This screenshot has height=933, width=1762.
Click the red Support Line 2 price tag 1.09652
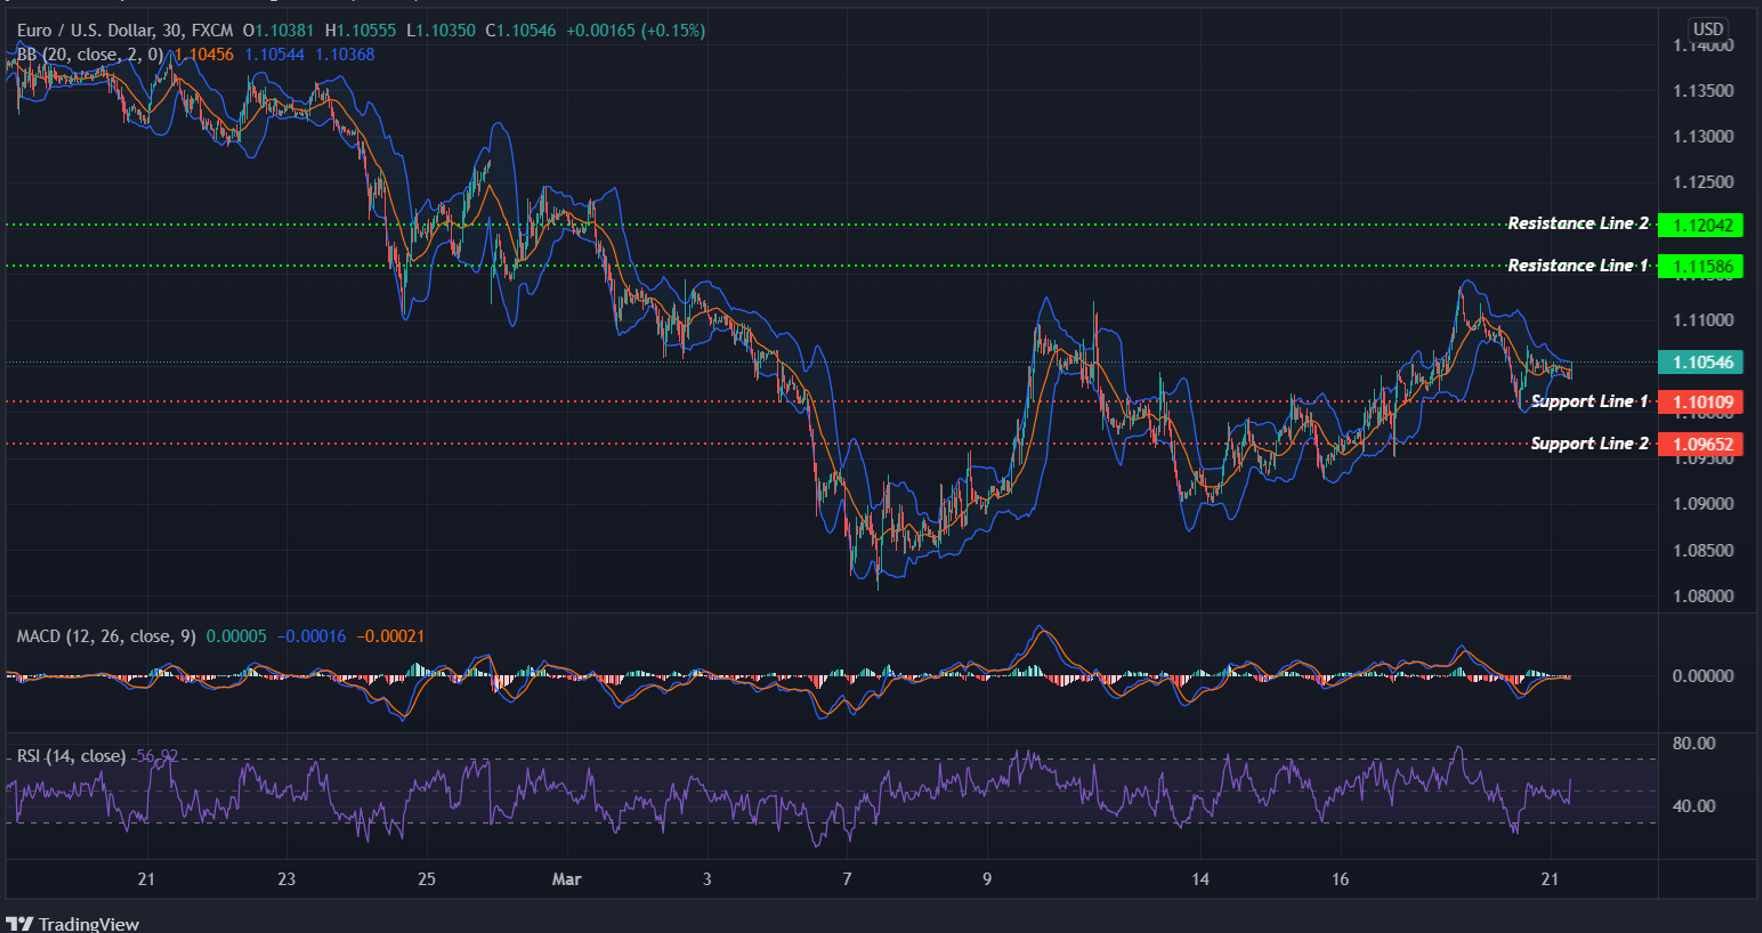[x=1700, y=443]
